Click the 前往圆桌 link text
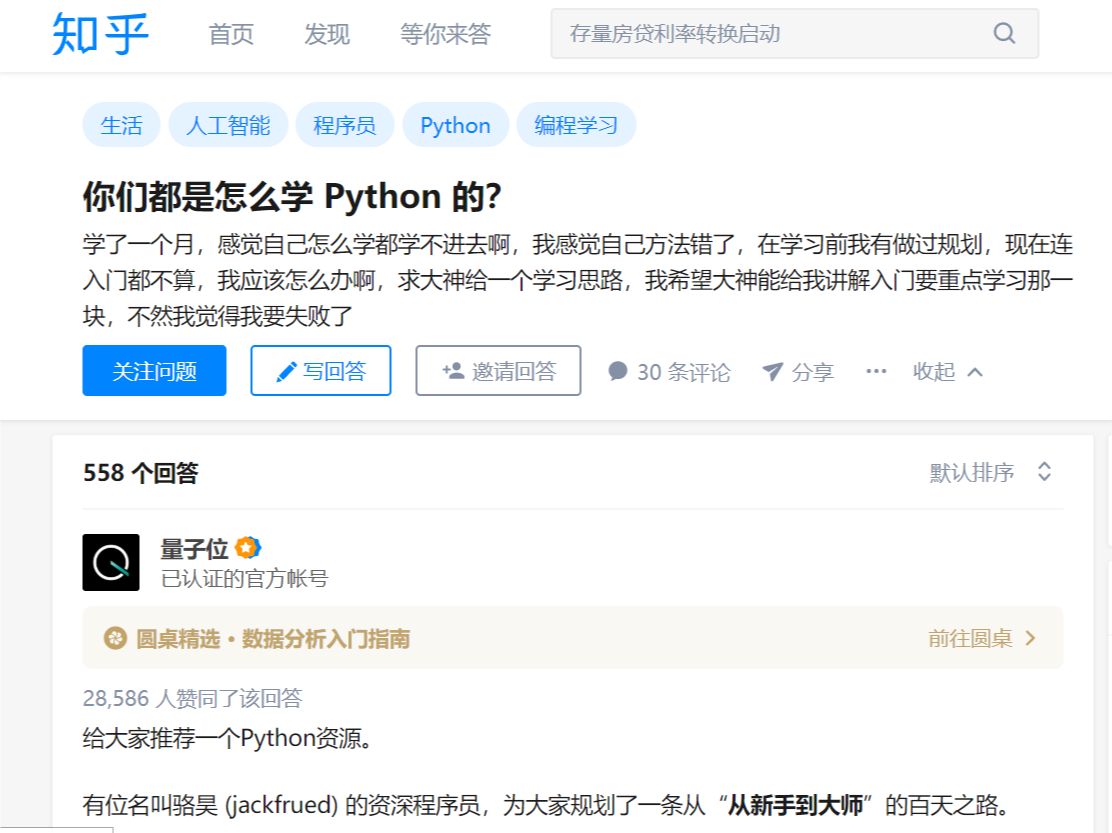The width and height of the screenshot is (1112, 833). (x=970, y=639)
